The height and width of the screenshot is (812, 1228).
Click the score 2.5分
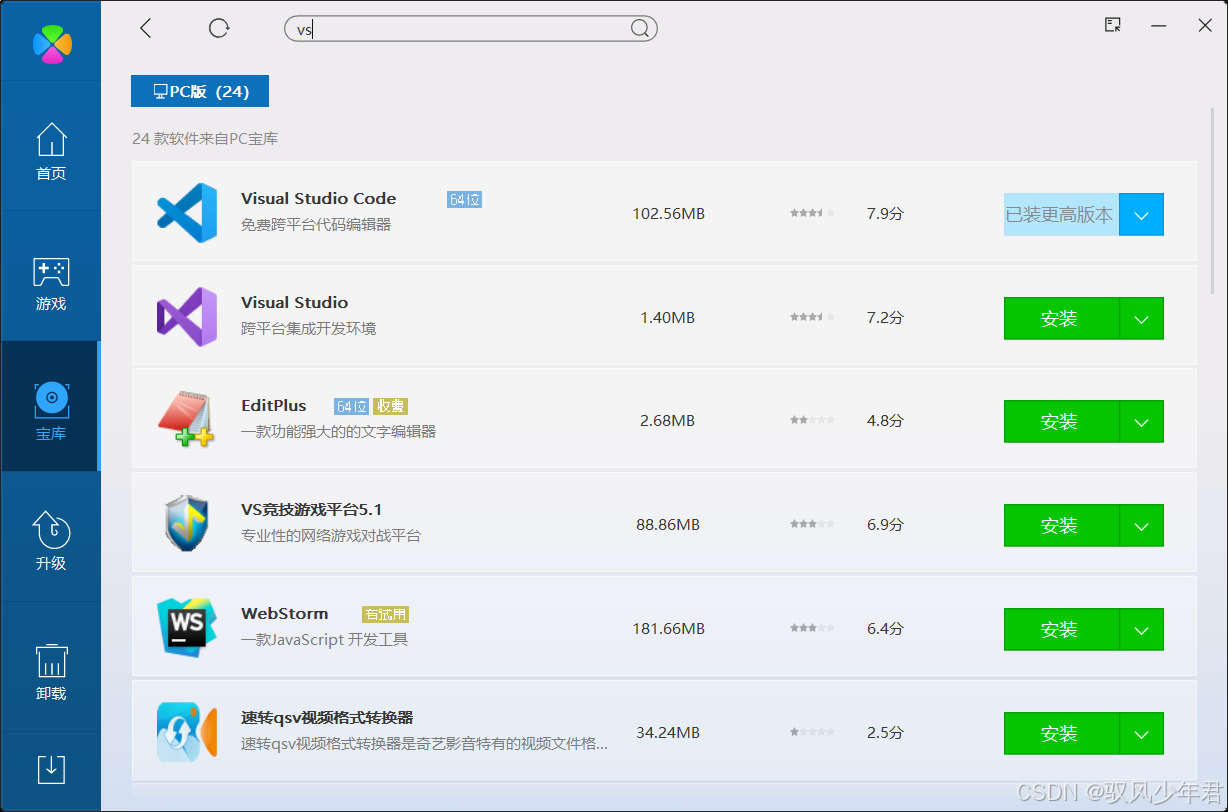tap(885, 733)
